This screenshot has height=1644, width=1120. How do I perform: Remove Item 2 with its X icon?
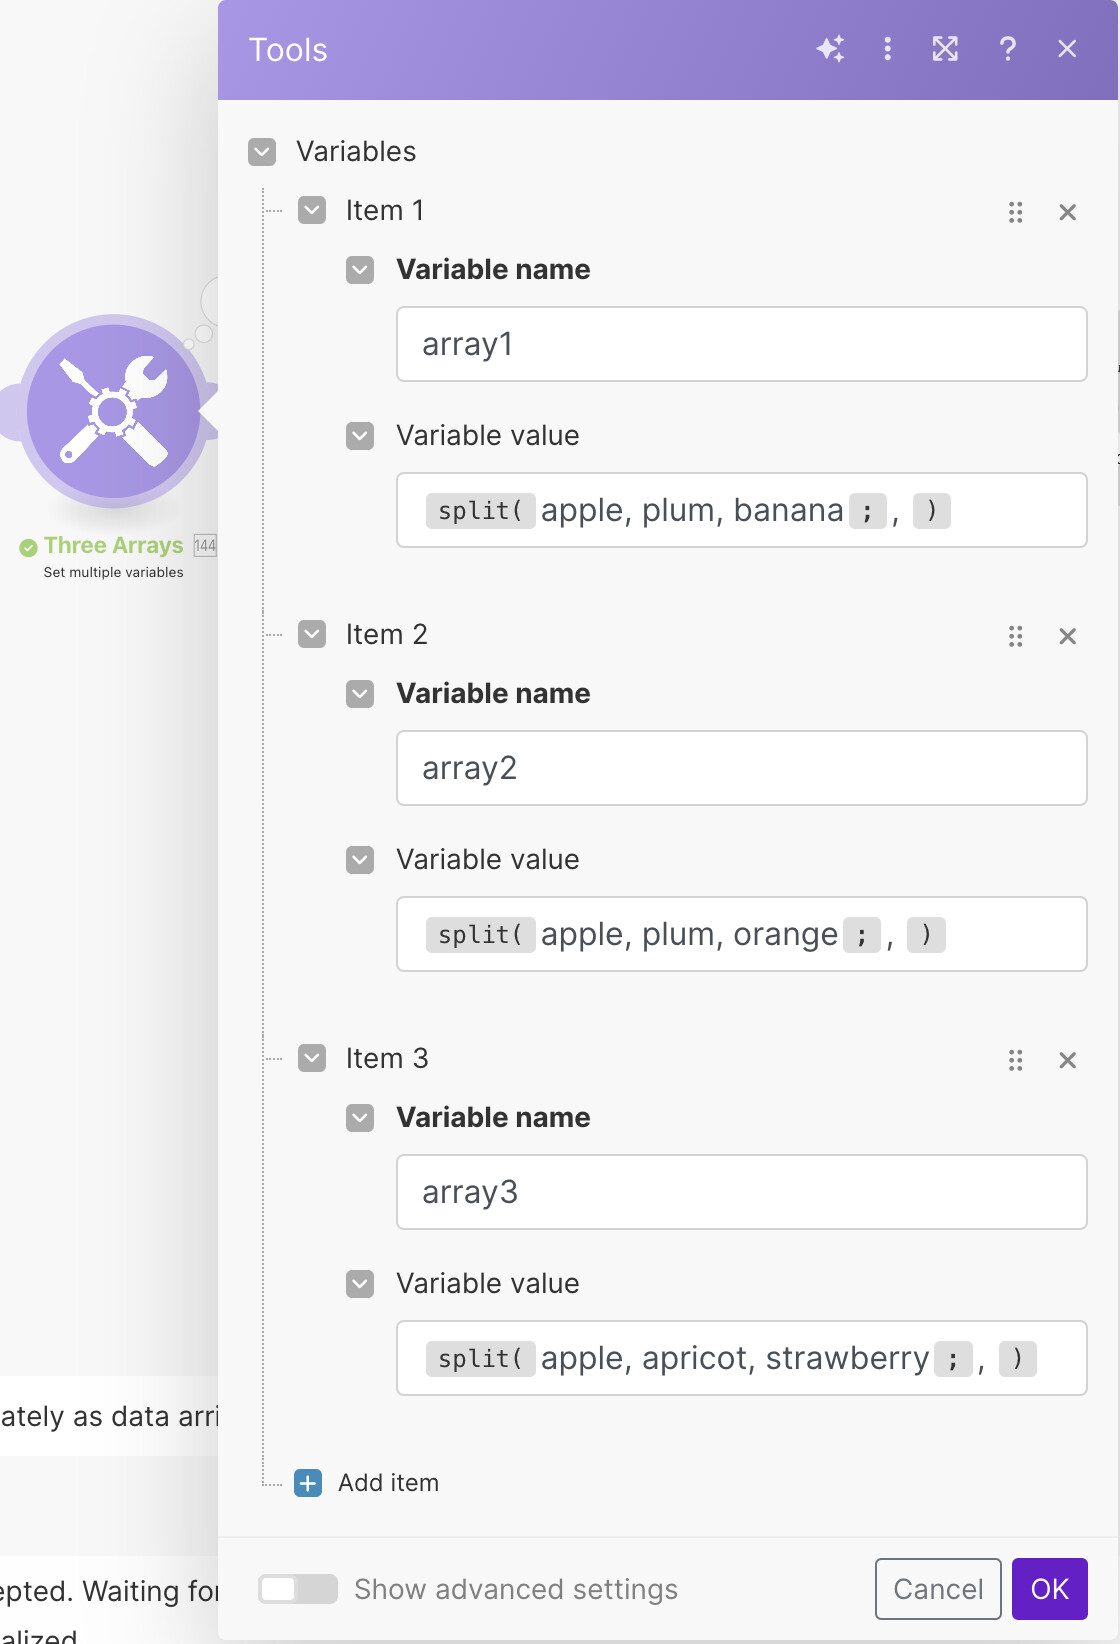pyautogui.click(x=1068, y=636)
